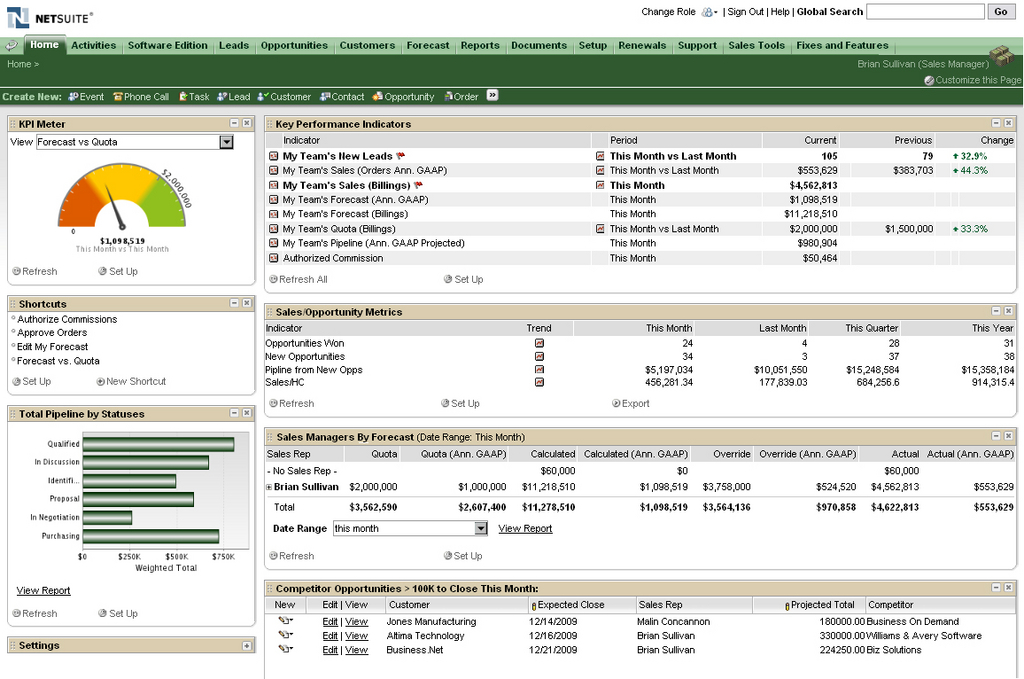Screen dimensions: 1024x679
Task: Switch to the Reports tab
Action: tap(480, 45)
